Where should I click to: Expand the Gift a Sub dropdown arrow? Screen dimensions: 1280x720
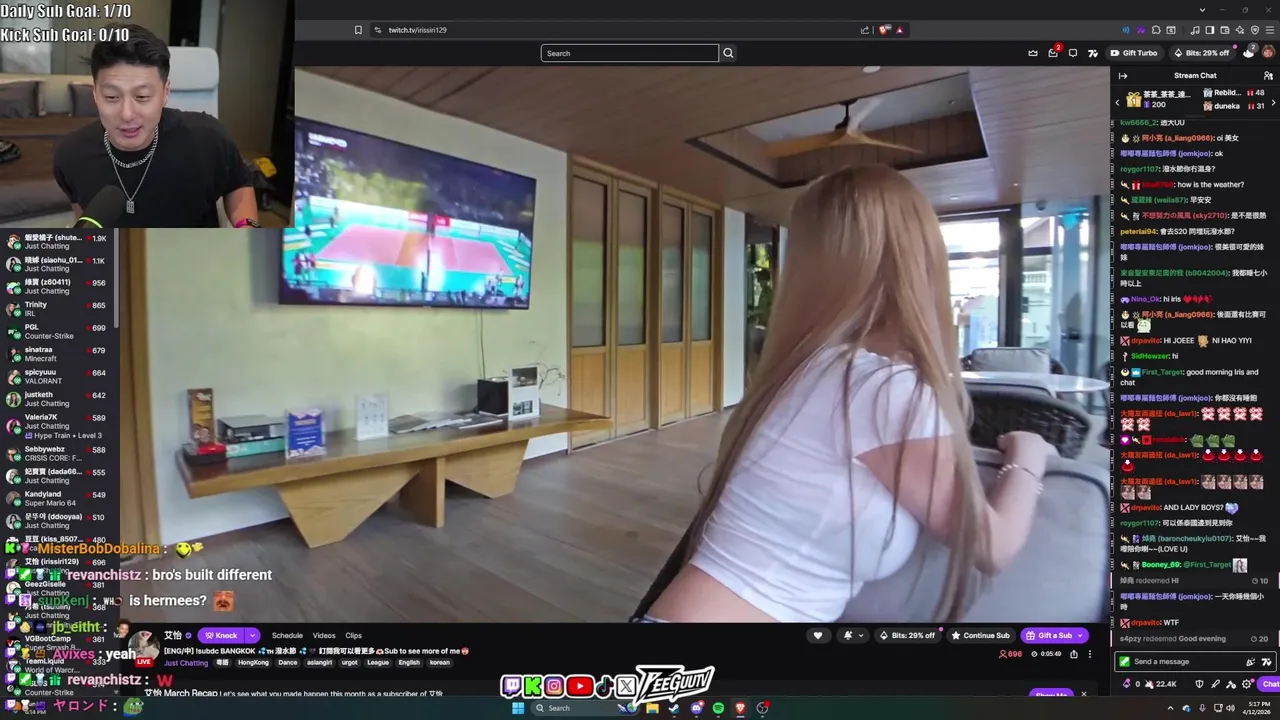tap(1080, 635)
